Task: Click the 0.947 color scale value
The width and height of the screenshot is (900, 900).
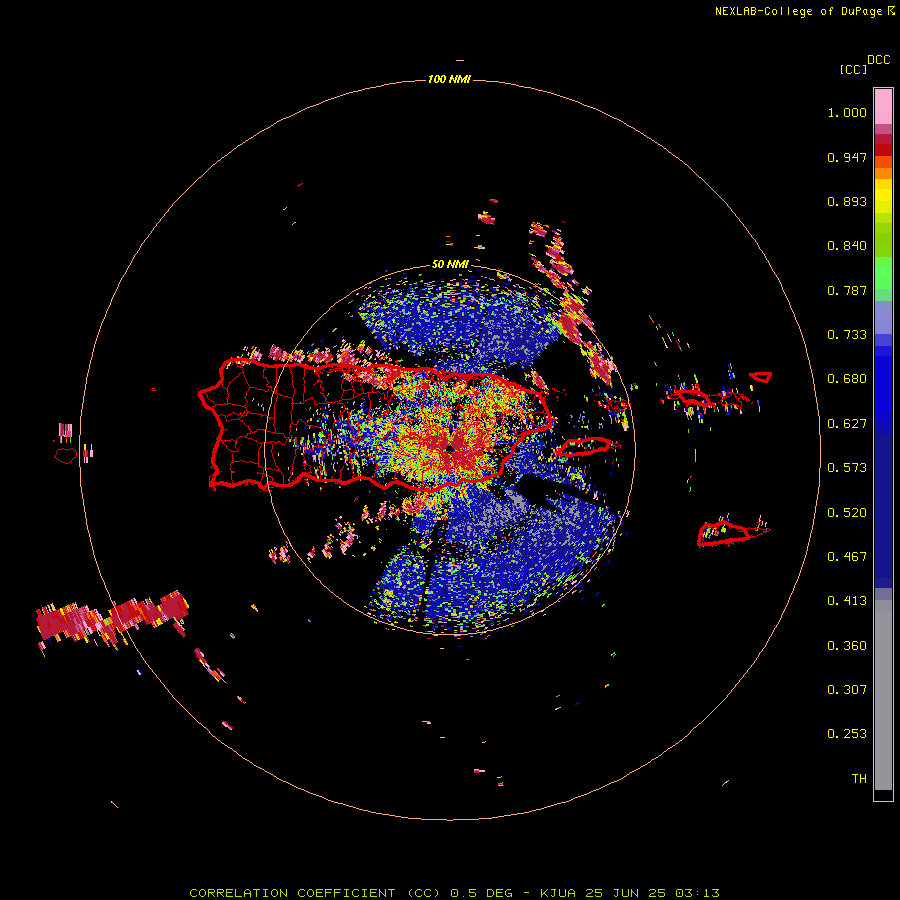Action: pos(847,157)
